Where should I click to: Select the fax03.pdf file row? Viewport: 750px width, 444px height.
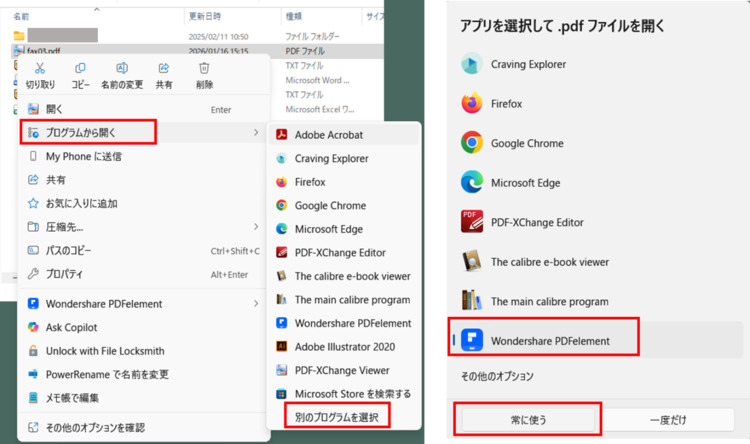click(x=197, y=51)
